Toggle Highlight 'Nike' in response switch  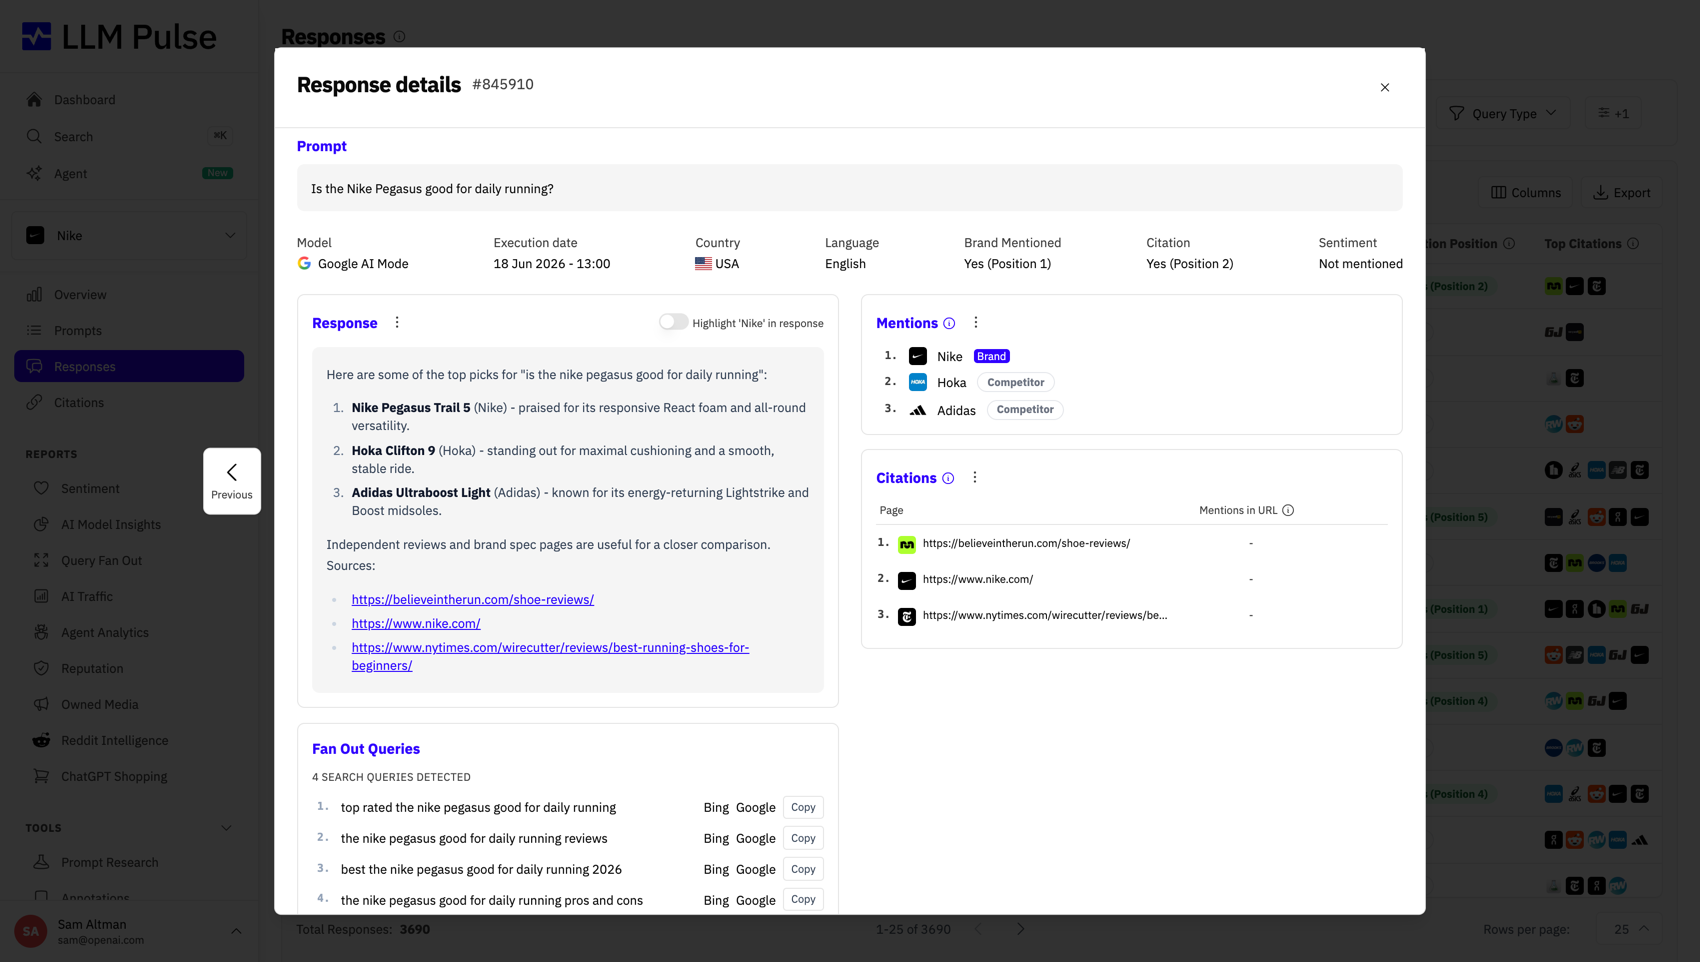tap(673, 322)
